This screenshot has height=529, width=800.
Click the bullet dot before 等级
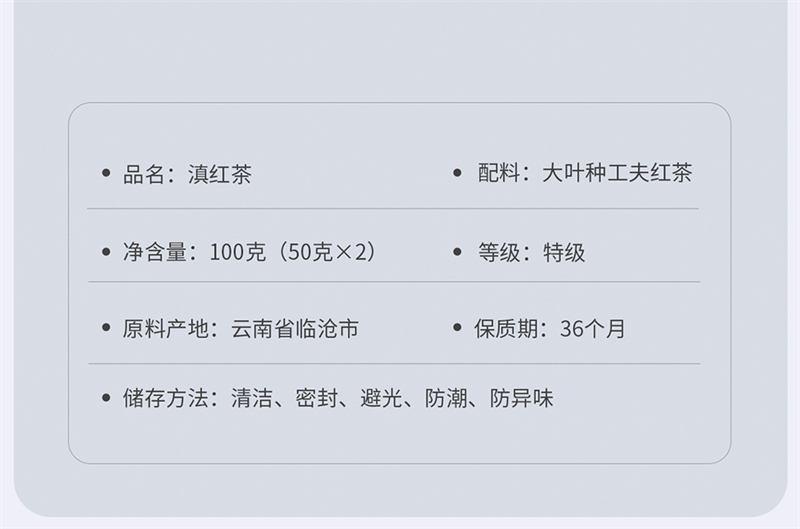tap(458, 252)
